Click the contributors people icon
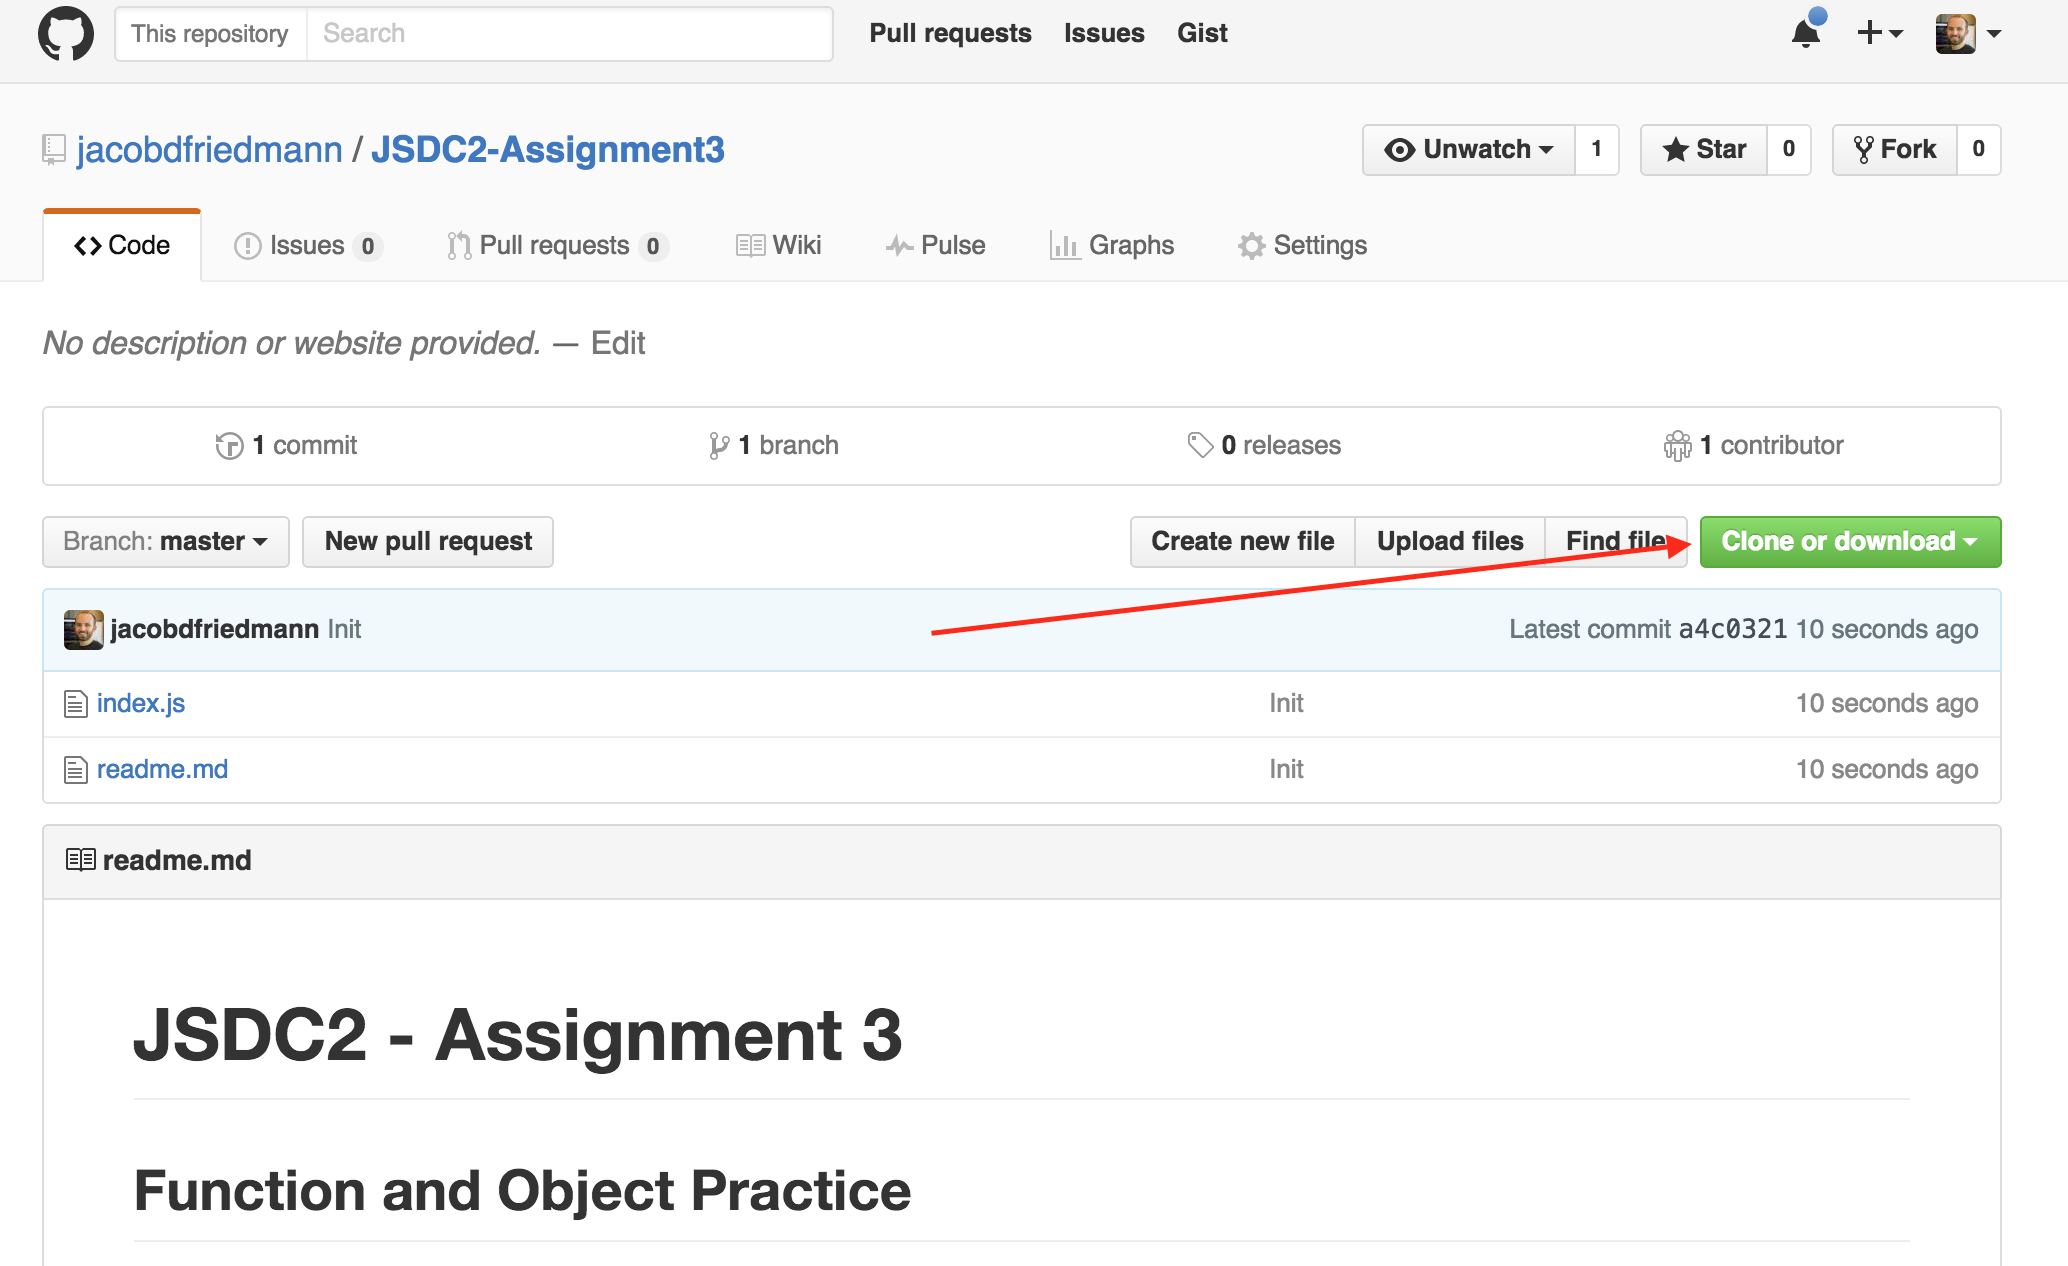 click(1677, 446)
